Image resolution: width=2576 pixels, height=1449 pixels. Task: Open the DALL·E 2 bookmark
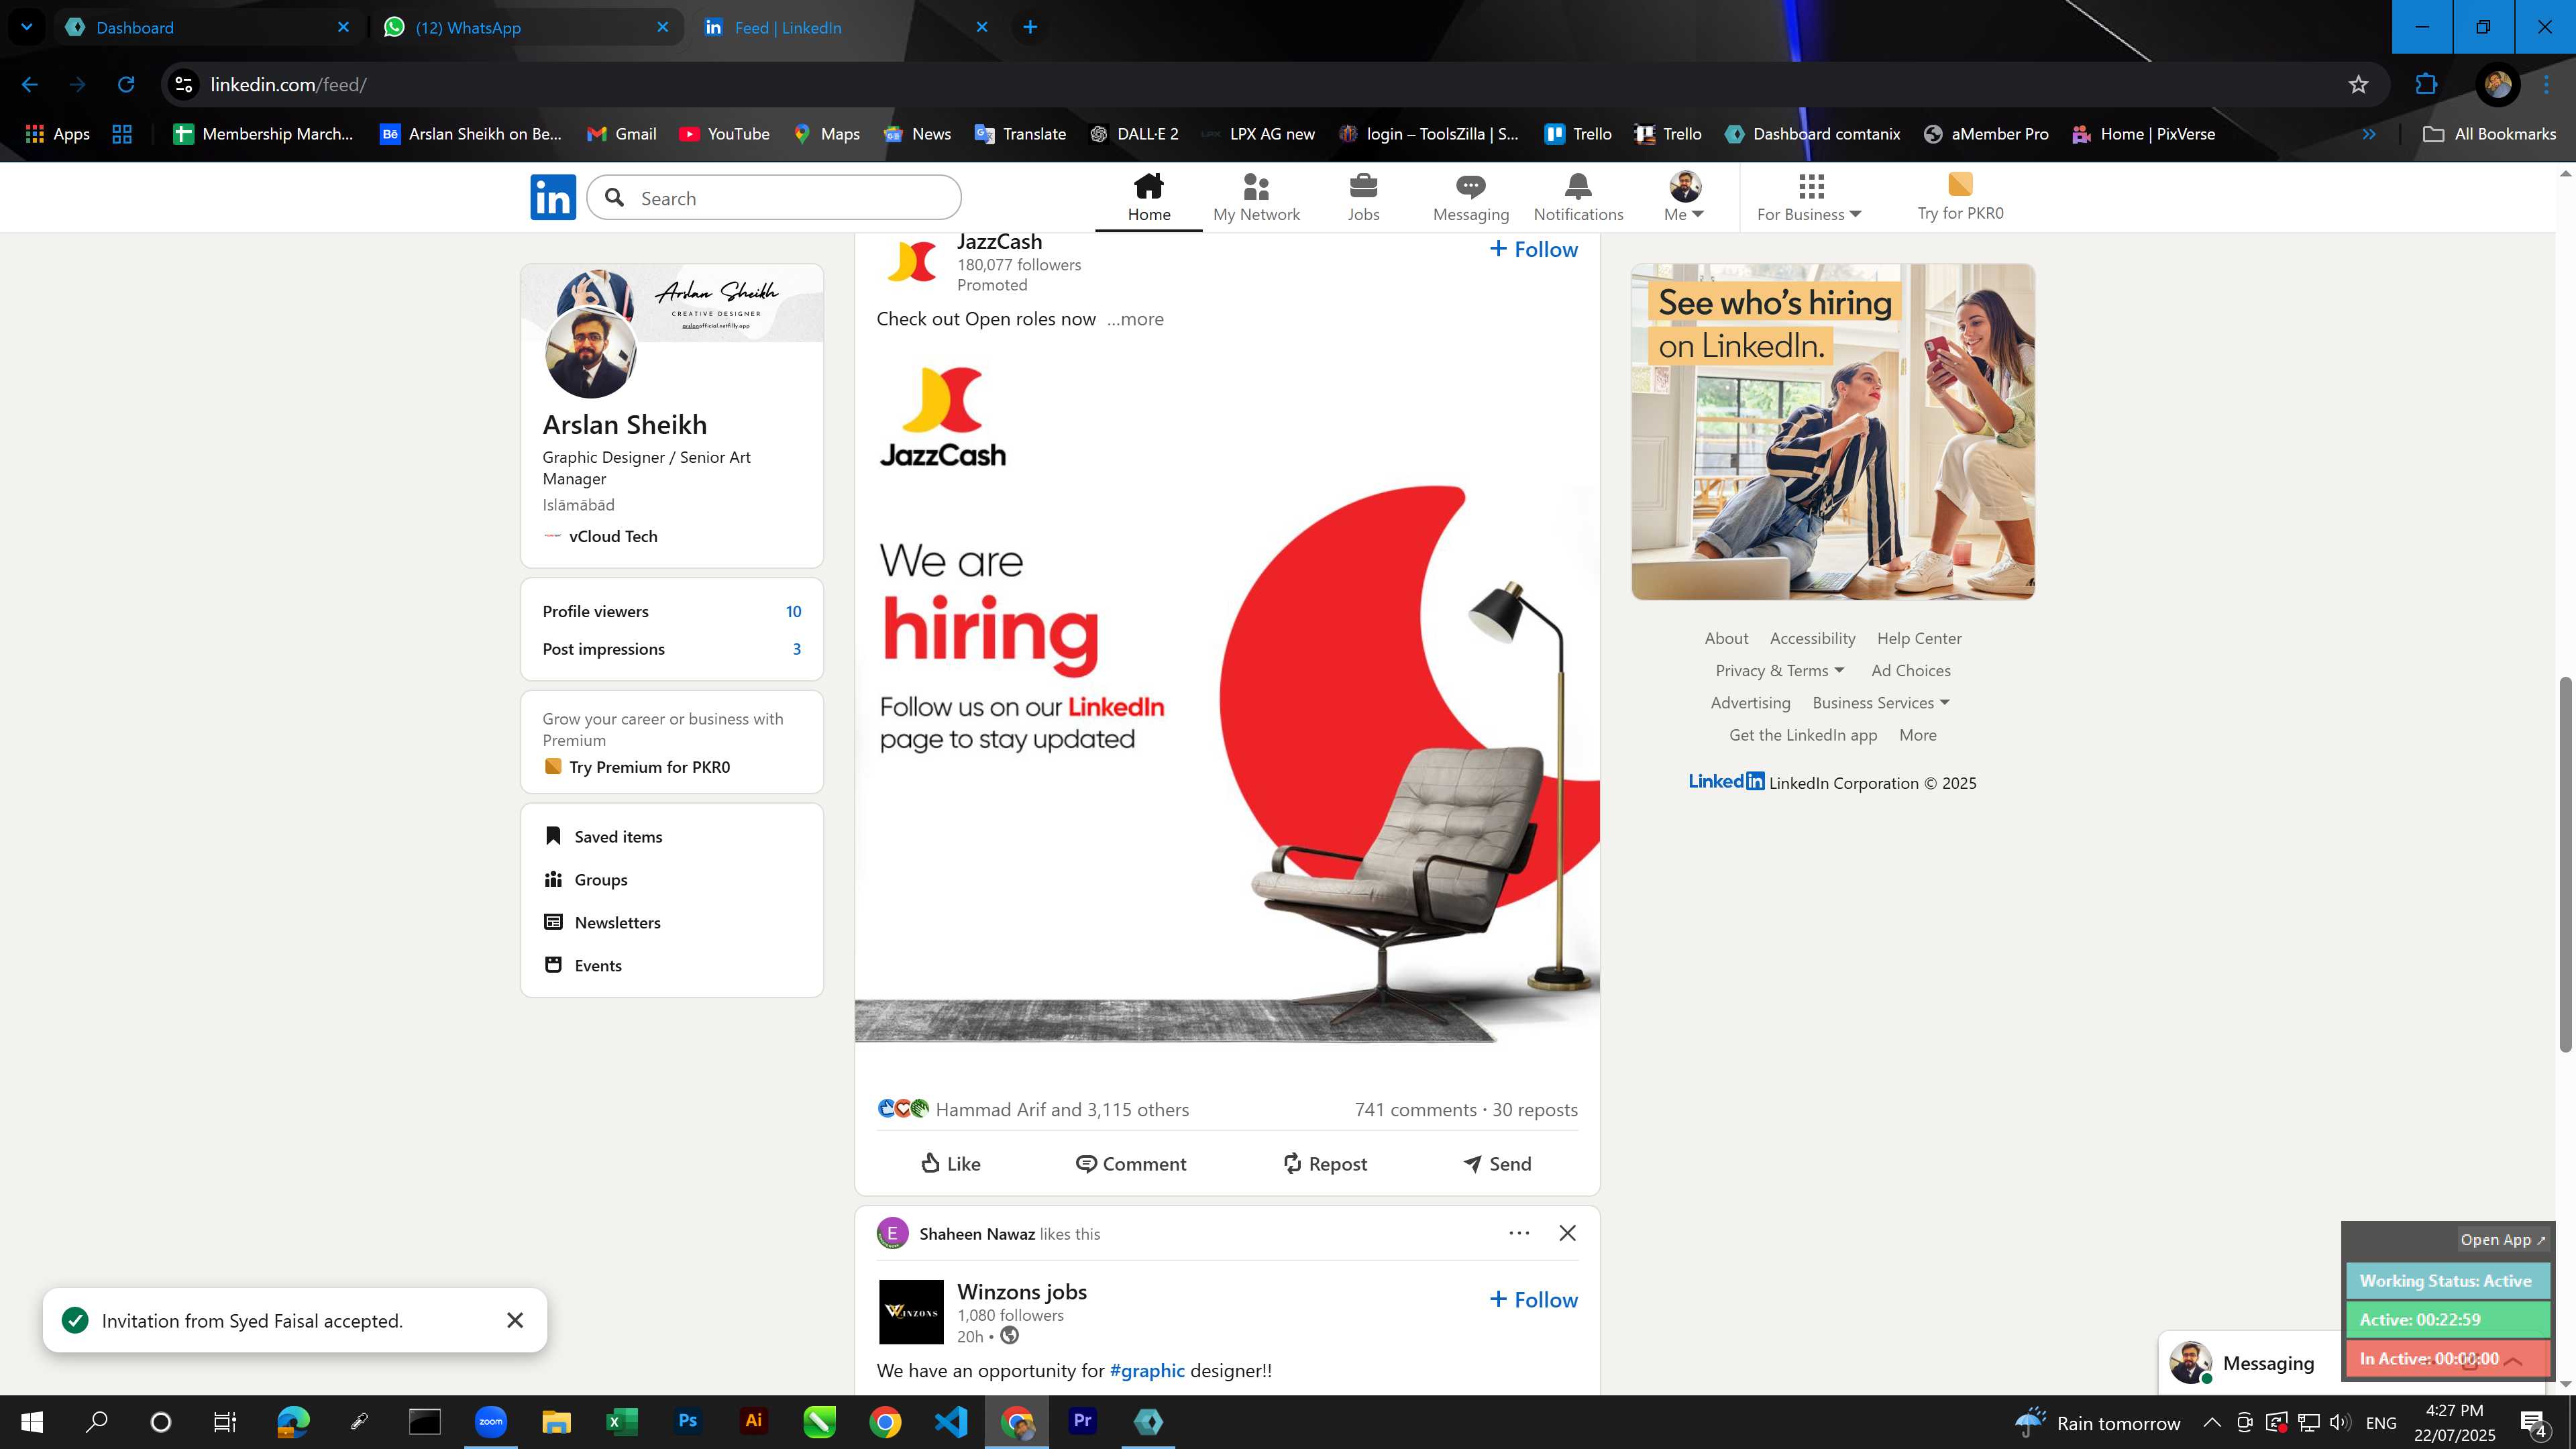click(x=1133, y=134)
